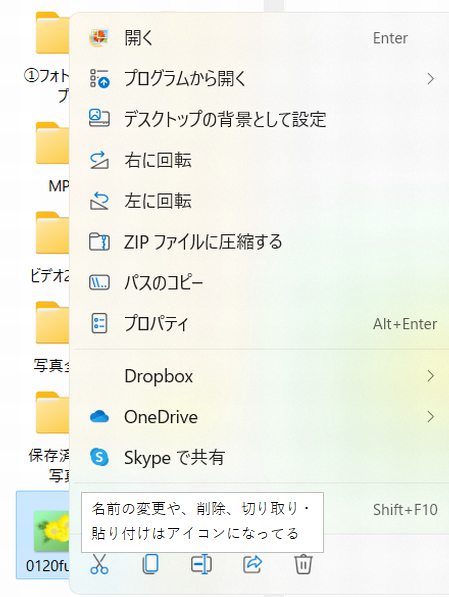The width and height of the screenshot is (449, 597).
Task: Click the Share arrow icon
Action: click(252, 564)
